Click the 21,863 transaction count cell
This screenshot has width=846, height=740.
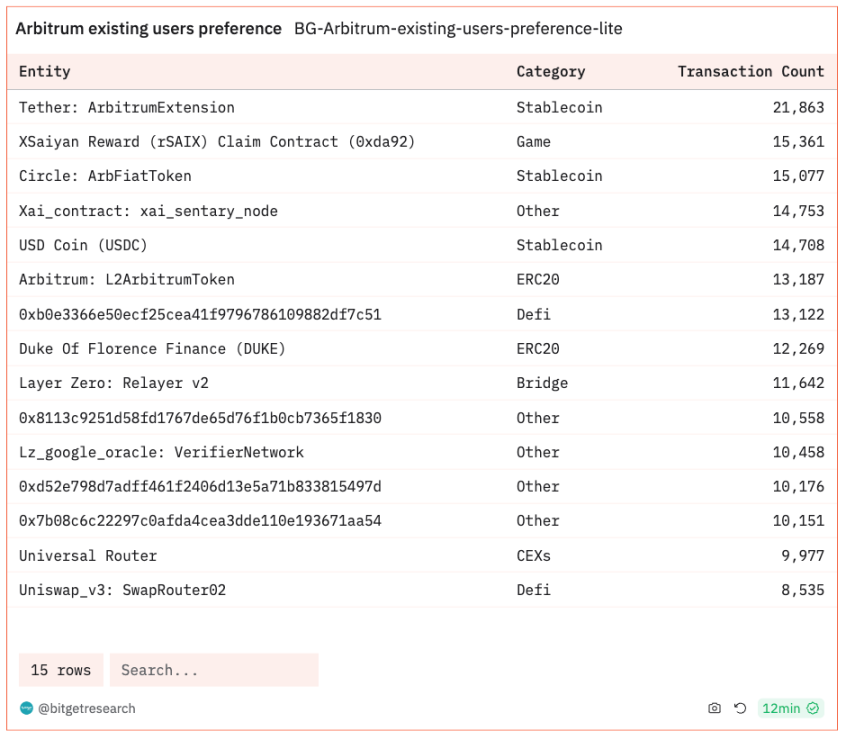pos(798,107)
